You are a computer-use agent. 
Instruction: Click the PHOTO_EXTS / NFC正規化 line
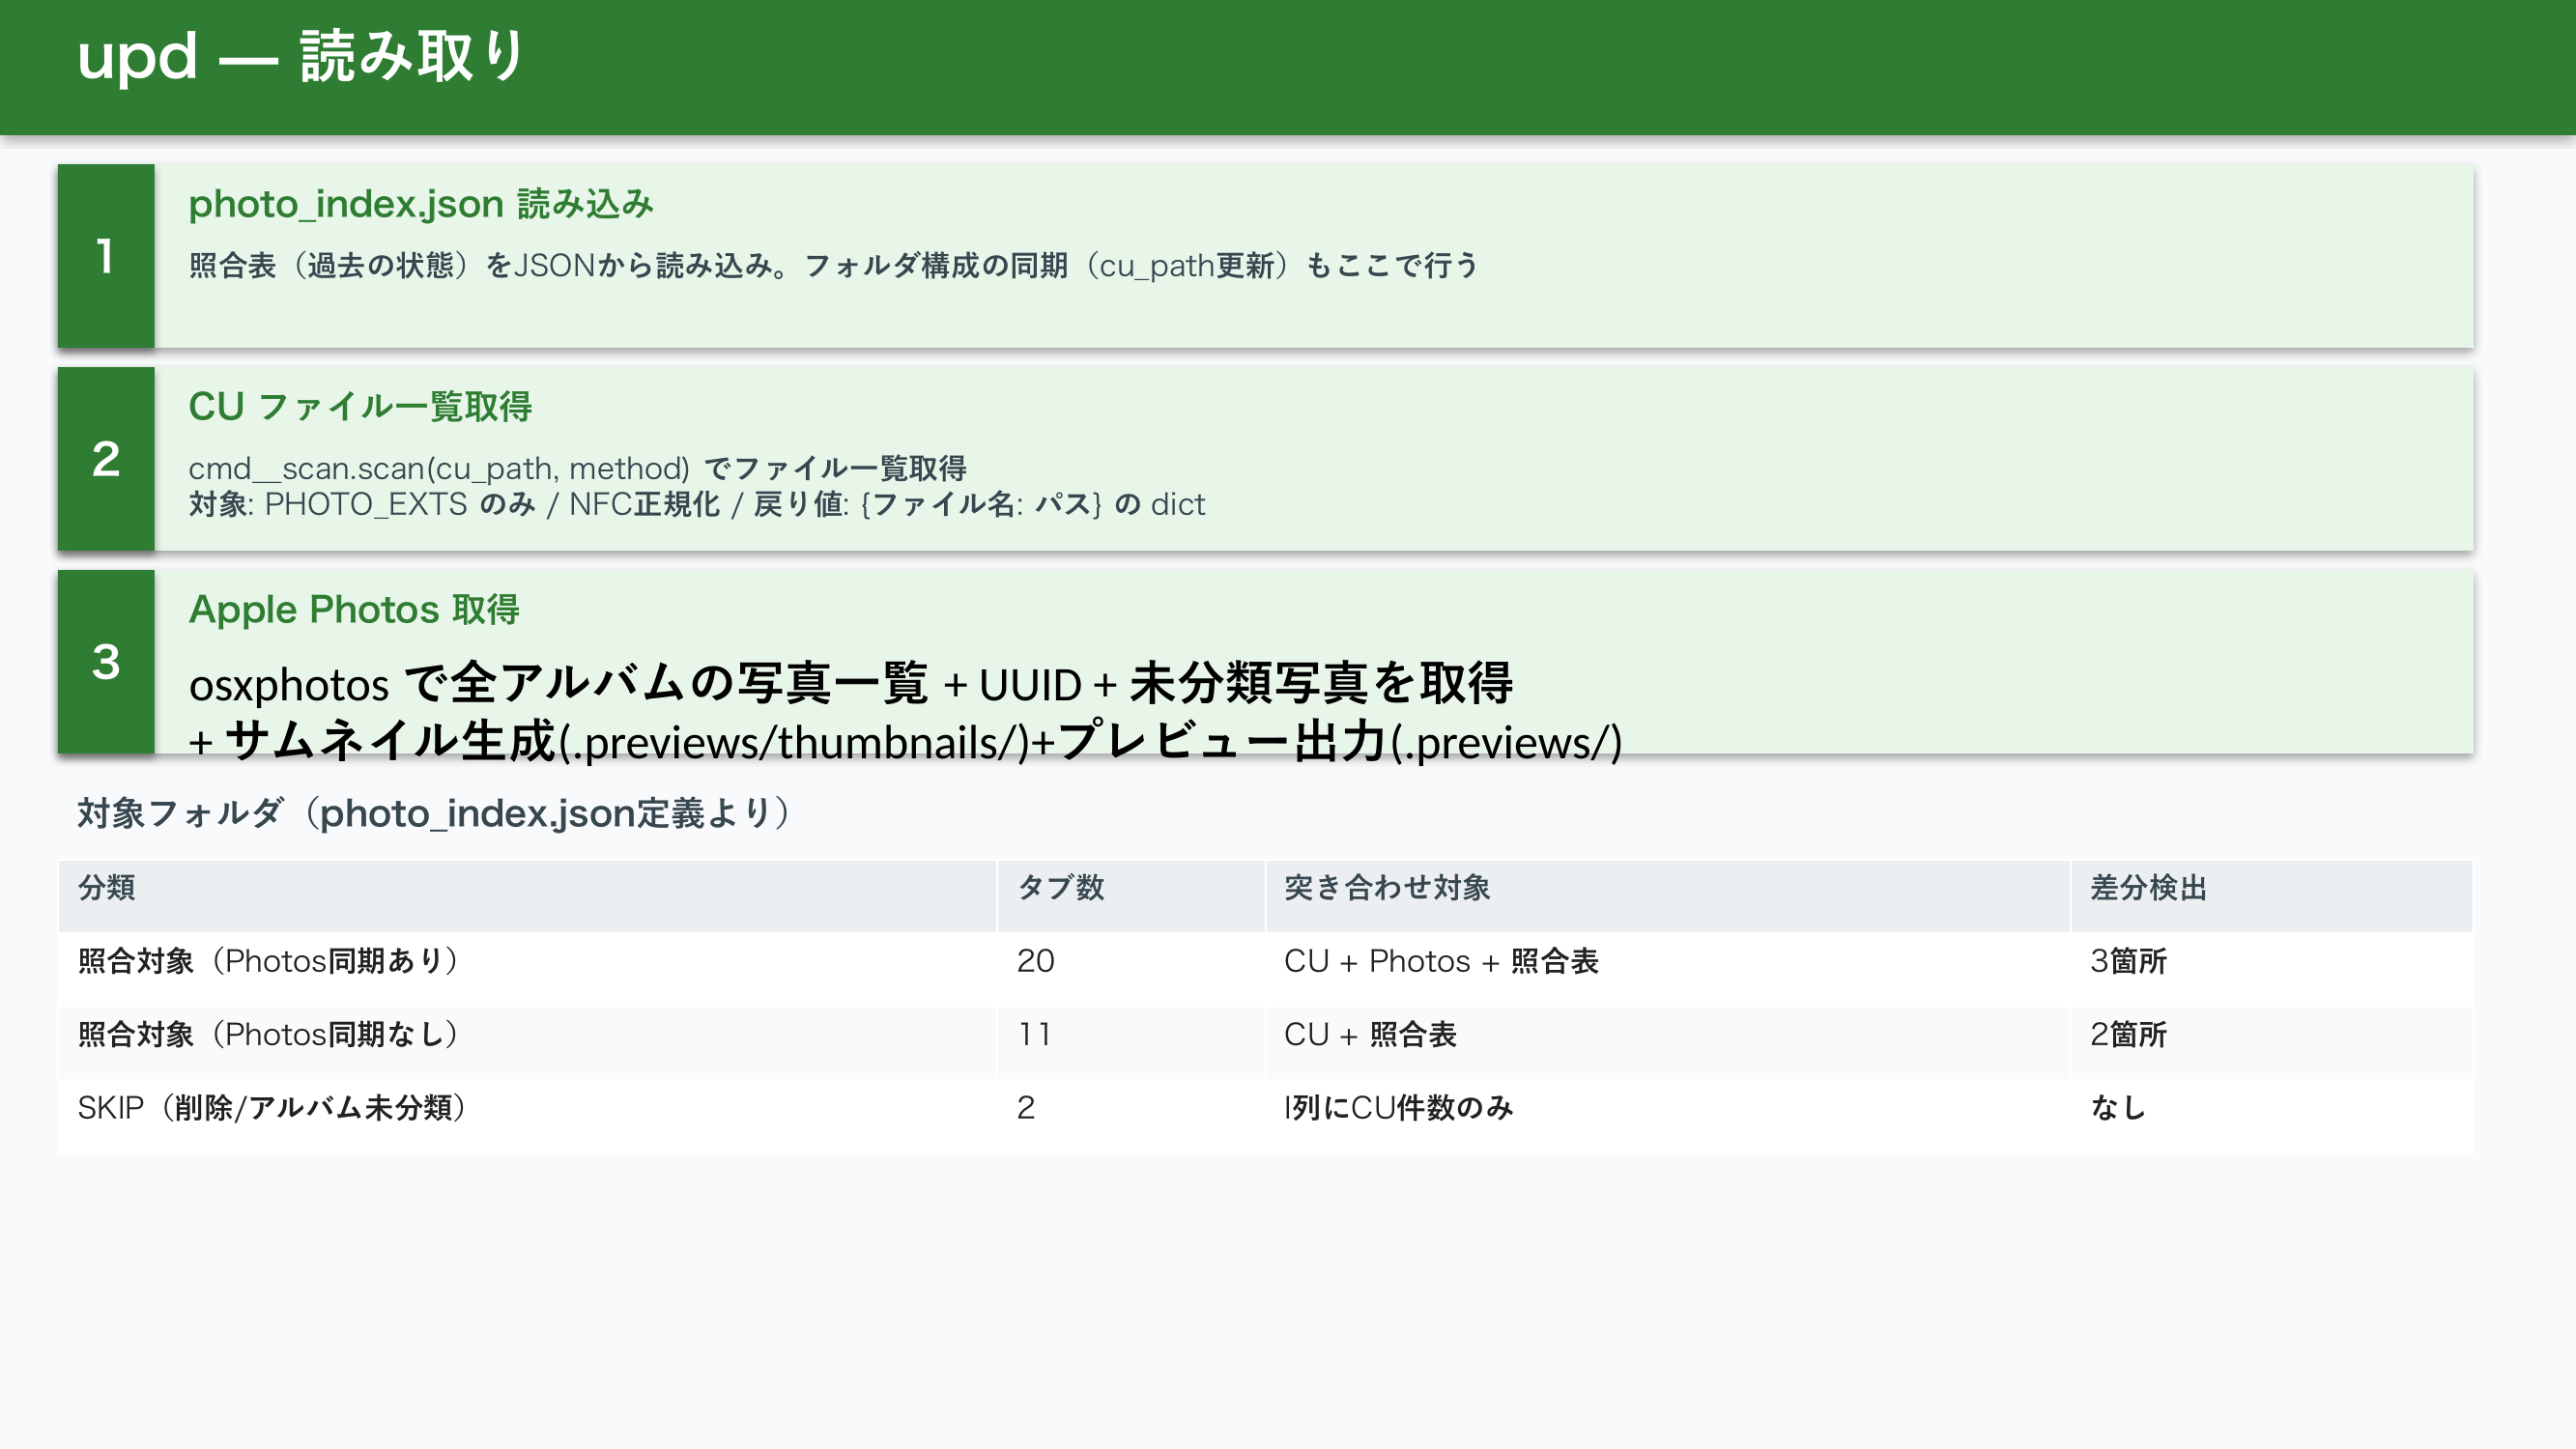[x=696, y=504]
